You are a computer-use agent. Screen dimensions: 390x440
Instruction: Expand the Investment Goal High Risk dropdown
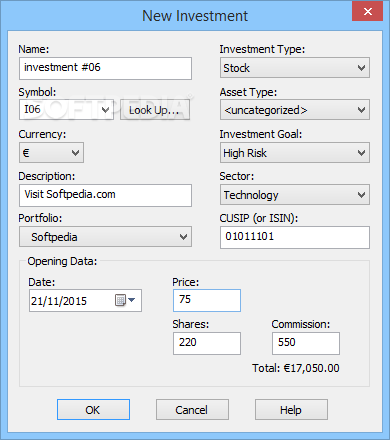point(295,153)
